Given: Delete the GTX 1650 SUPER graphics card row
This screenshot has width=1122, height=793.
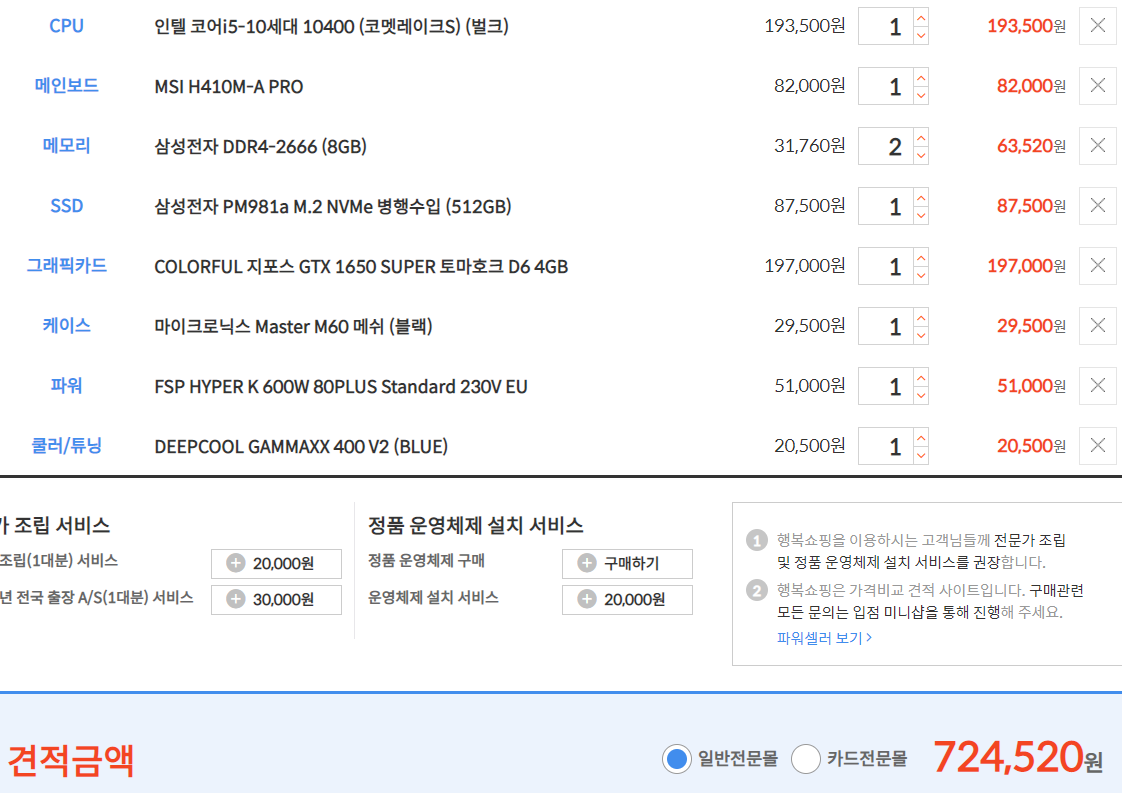Looking at the screenshot, I should pyautogui.click(x=1098, y=266).
